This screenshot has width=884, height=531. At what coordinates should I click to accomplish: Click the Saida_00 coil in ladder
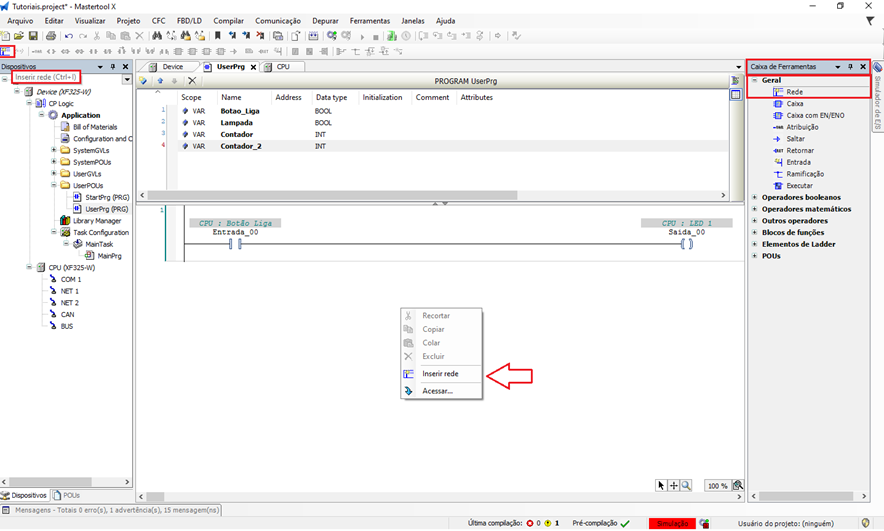click(x=686, y=243)
